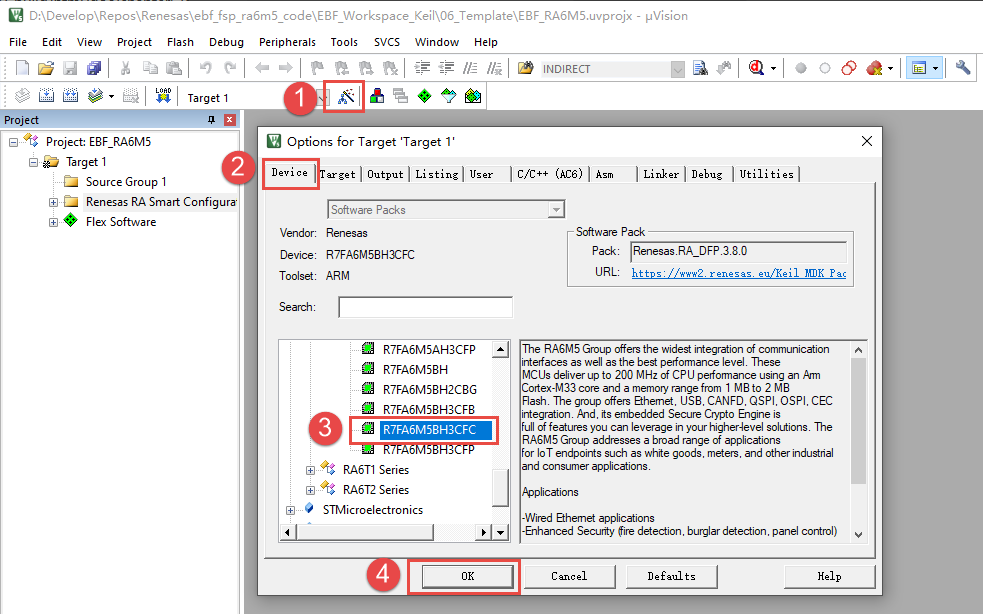
Task: Open the Renesas Keil MDK Pack URL link
Action: [739, 273]
